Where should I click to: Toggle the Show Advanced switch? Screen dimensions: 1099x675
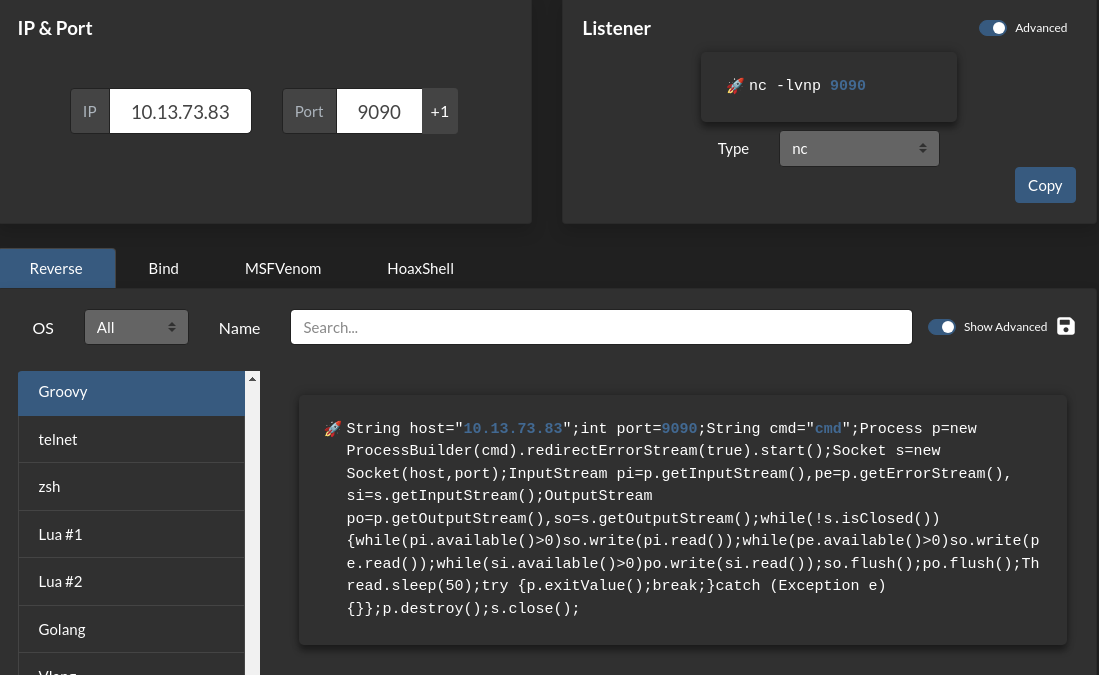click(941, 327)
